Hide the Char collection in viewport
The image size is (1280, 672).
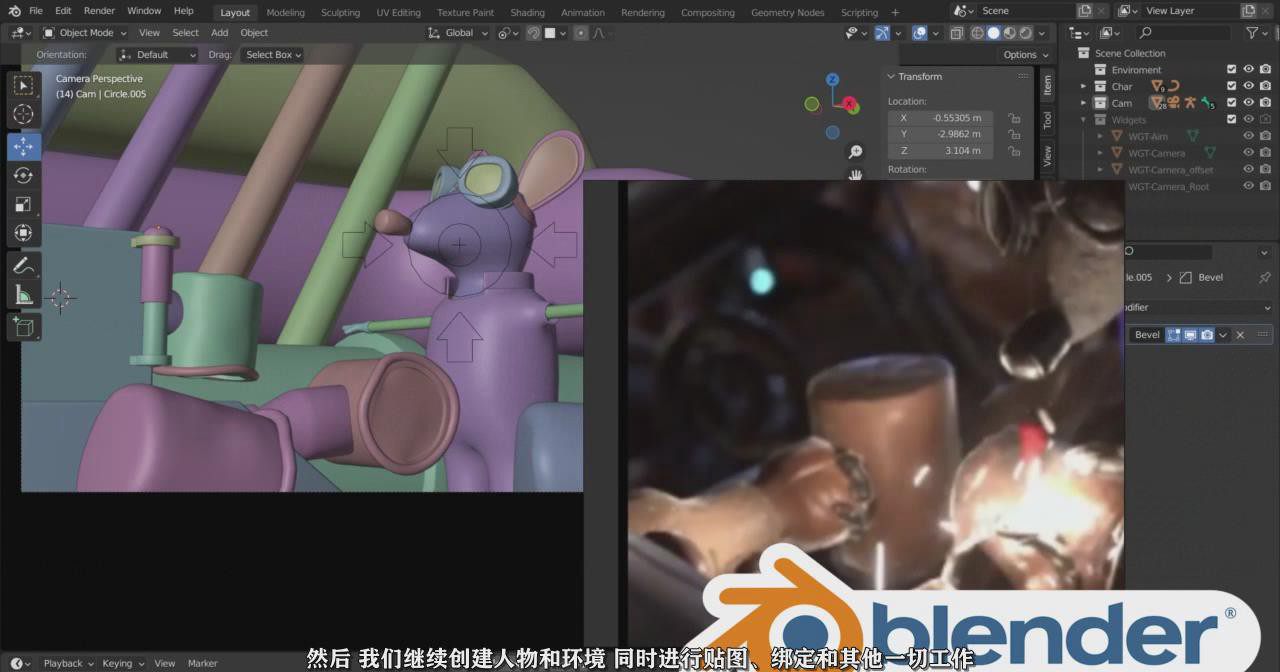pyautogui.click(x=1249, y=86)
